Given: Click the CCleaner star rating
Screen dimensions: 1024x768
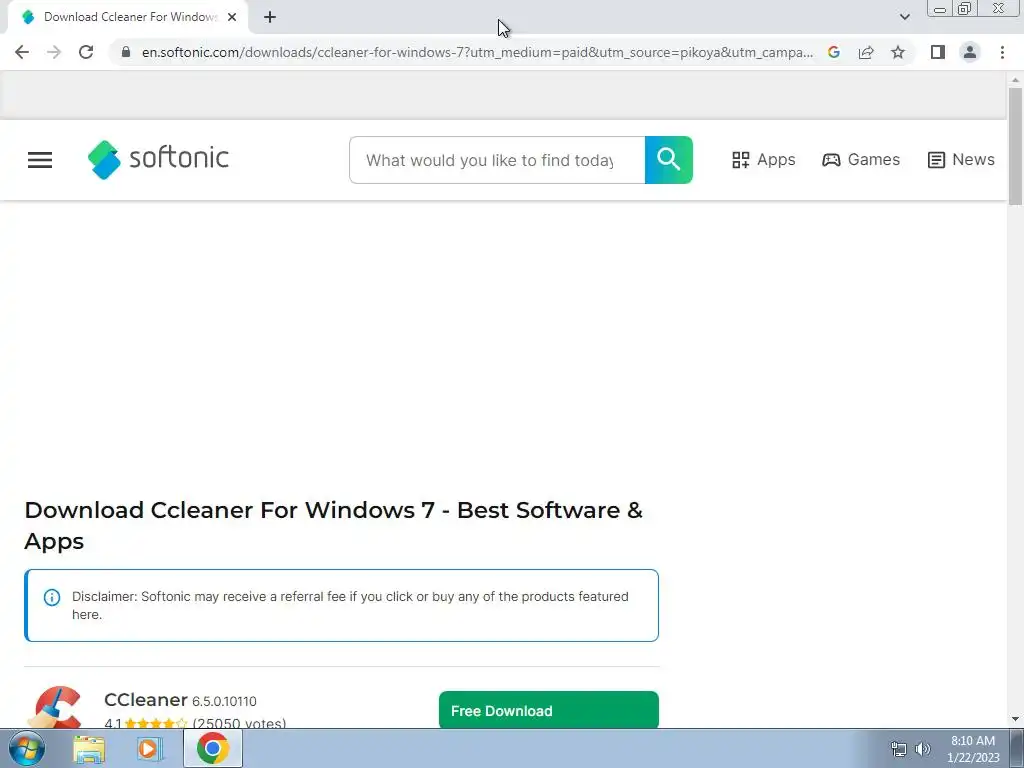Looking at the screenshot, I should point(155,723).
